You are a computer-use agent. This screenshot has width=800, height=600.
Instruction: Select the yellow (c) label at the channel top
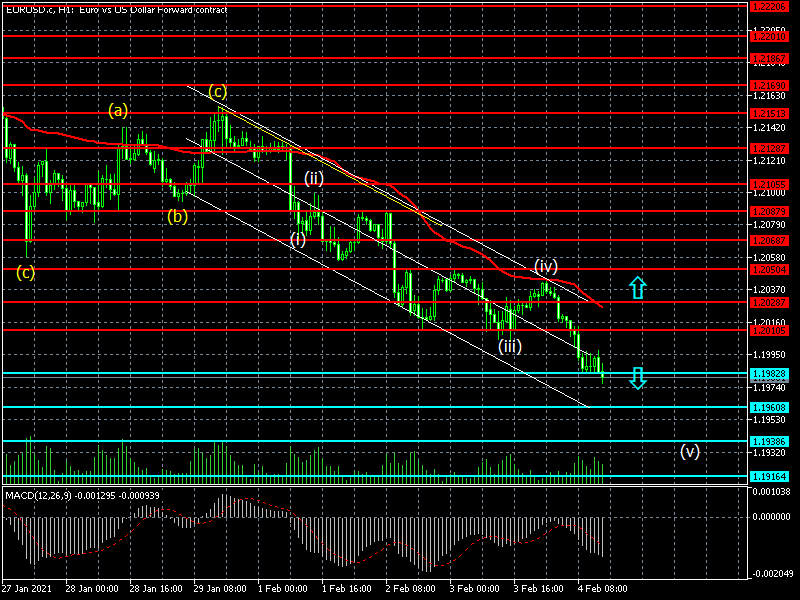pyautogui.click(x=217, y=92)
